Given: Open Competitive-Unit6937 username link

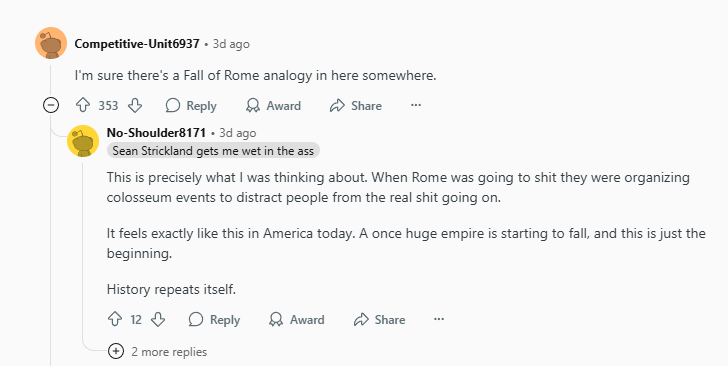Looking at the screenshot, I should pyautogui.click(x=137, y=44).
